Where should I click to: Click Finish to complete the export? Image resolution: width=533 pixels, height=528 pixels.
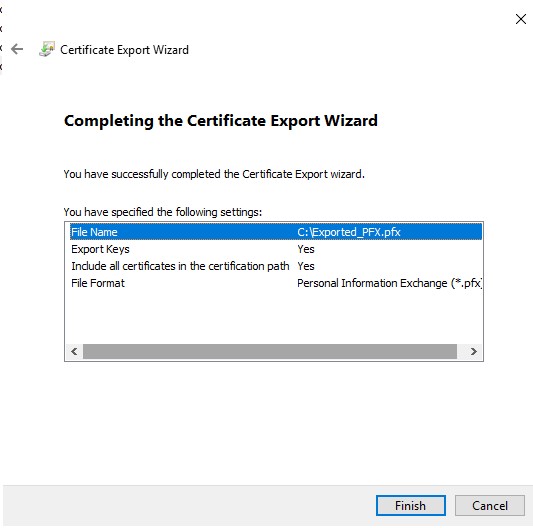pyautogui.click(x=411, y=506)
